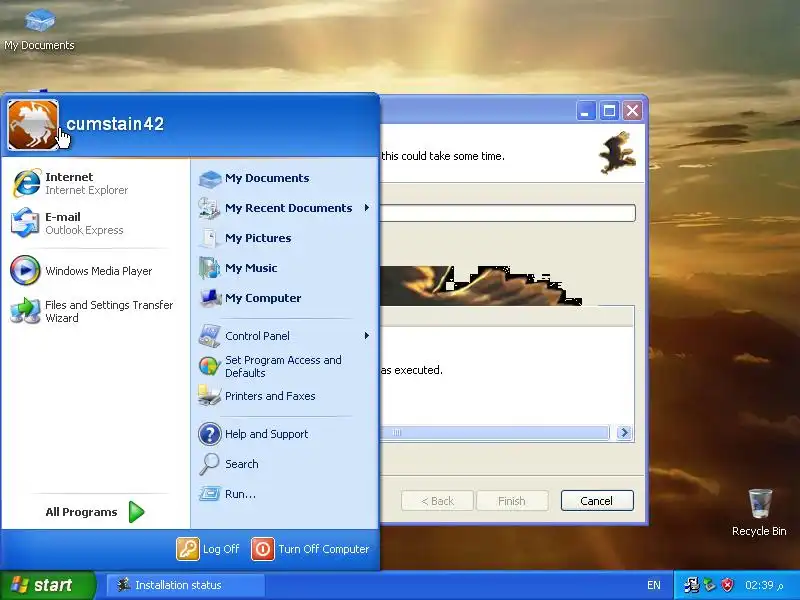Click Turn Off Computer button
800x600 pixels.
pos(310,549)
